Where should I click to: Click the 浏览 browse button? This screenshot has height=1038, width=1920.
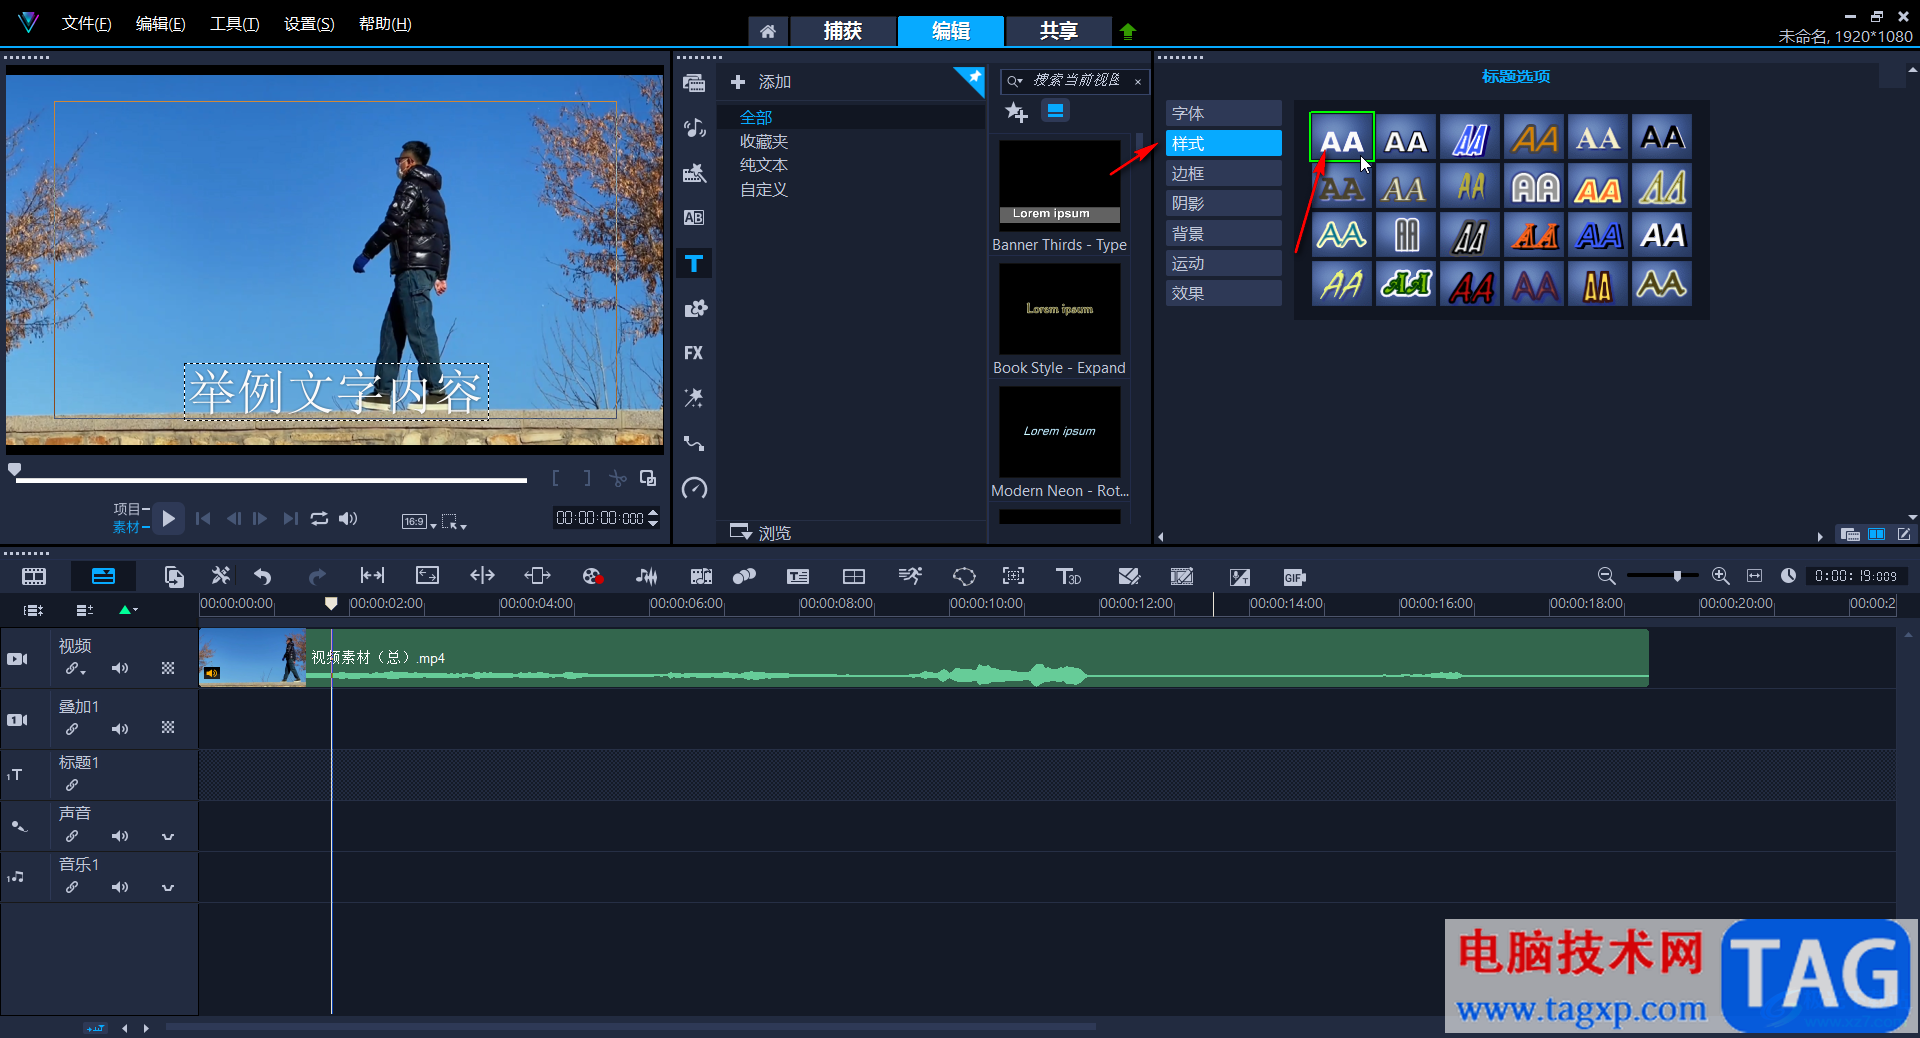pos(761,532)
